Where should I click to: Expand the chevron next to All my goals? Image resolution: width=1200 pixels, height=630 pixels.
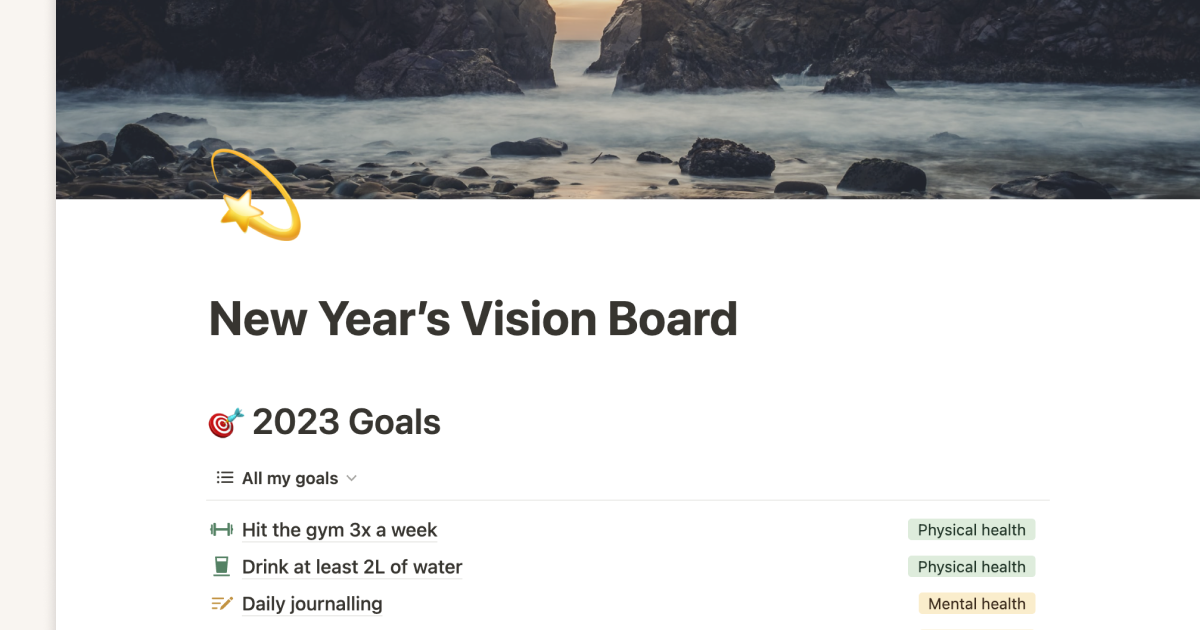coord(351,478)
